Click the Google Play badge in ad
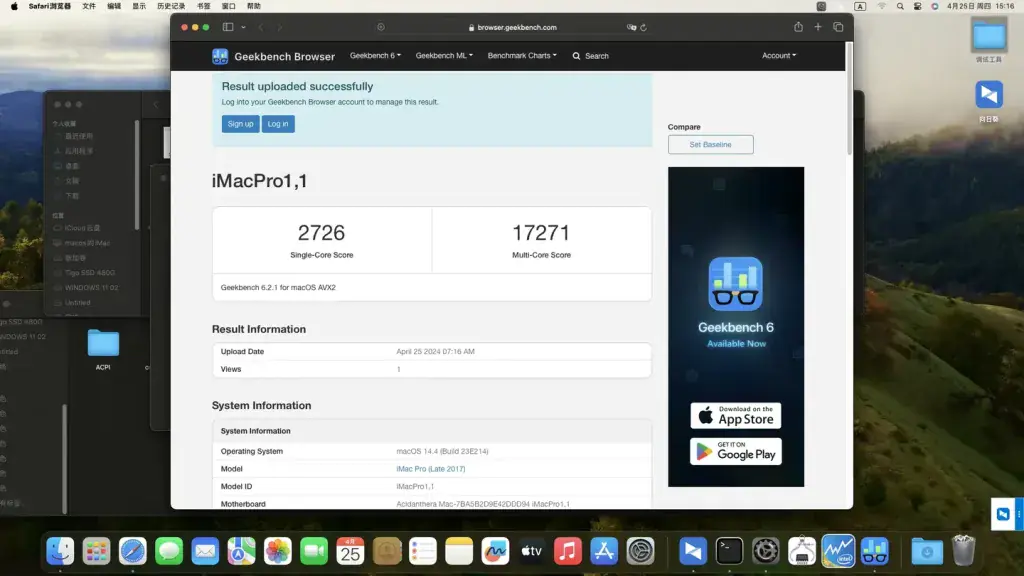The height and width of the screenshot is (576, 1024). (736, 451)
